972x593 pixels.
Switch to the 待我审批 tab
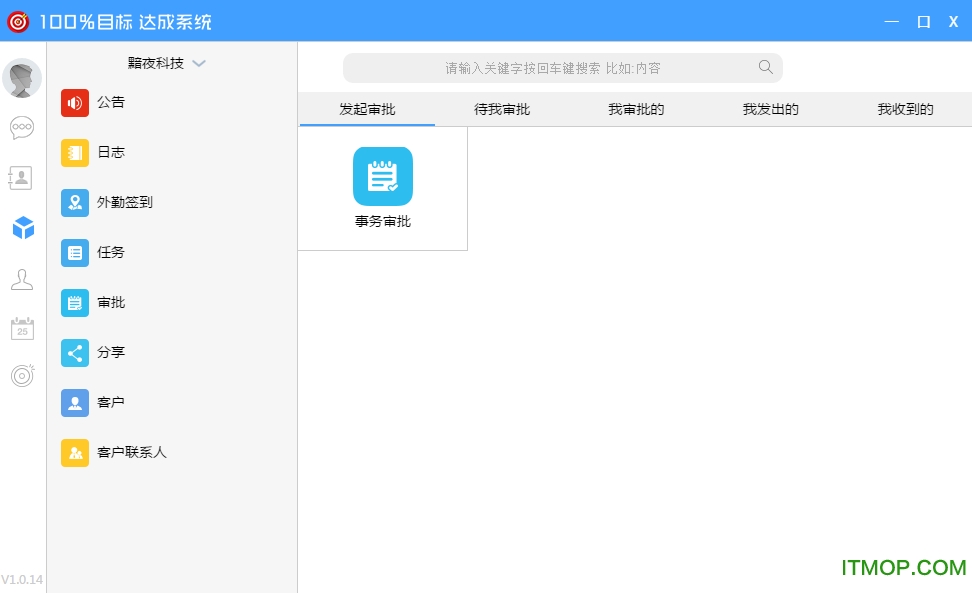pyautogui.click(x=501, y=109)
